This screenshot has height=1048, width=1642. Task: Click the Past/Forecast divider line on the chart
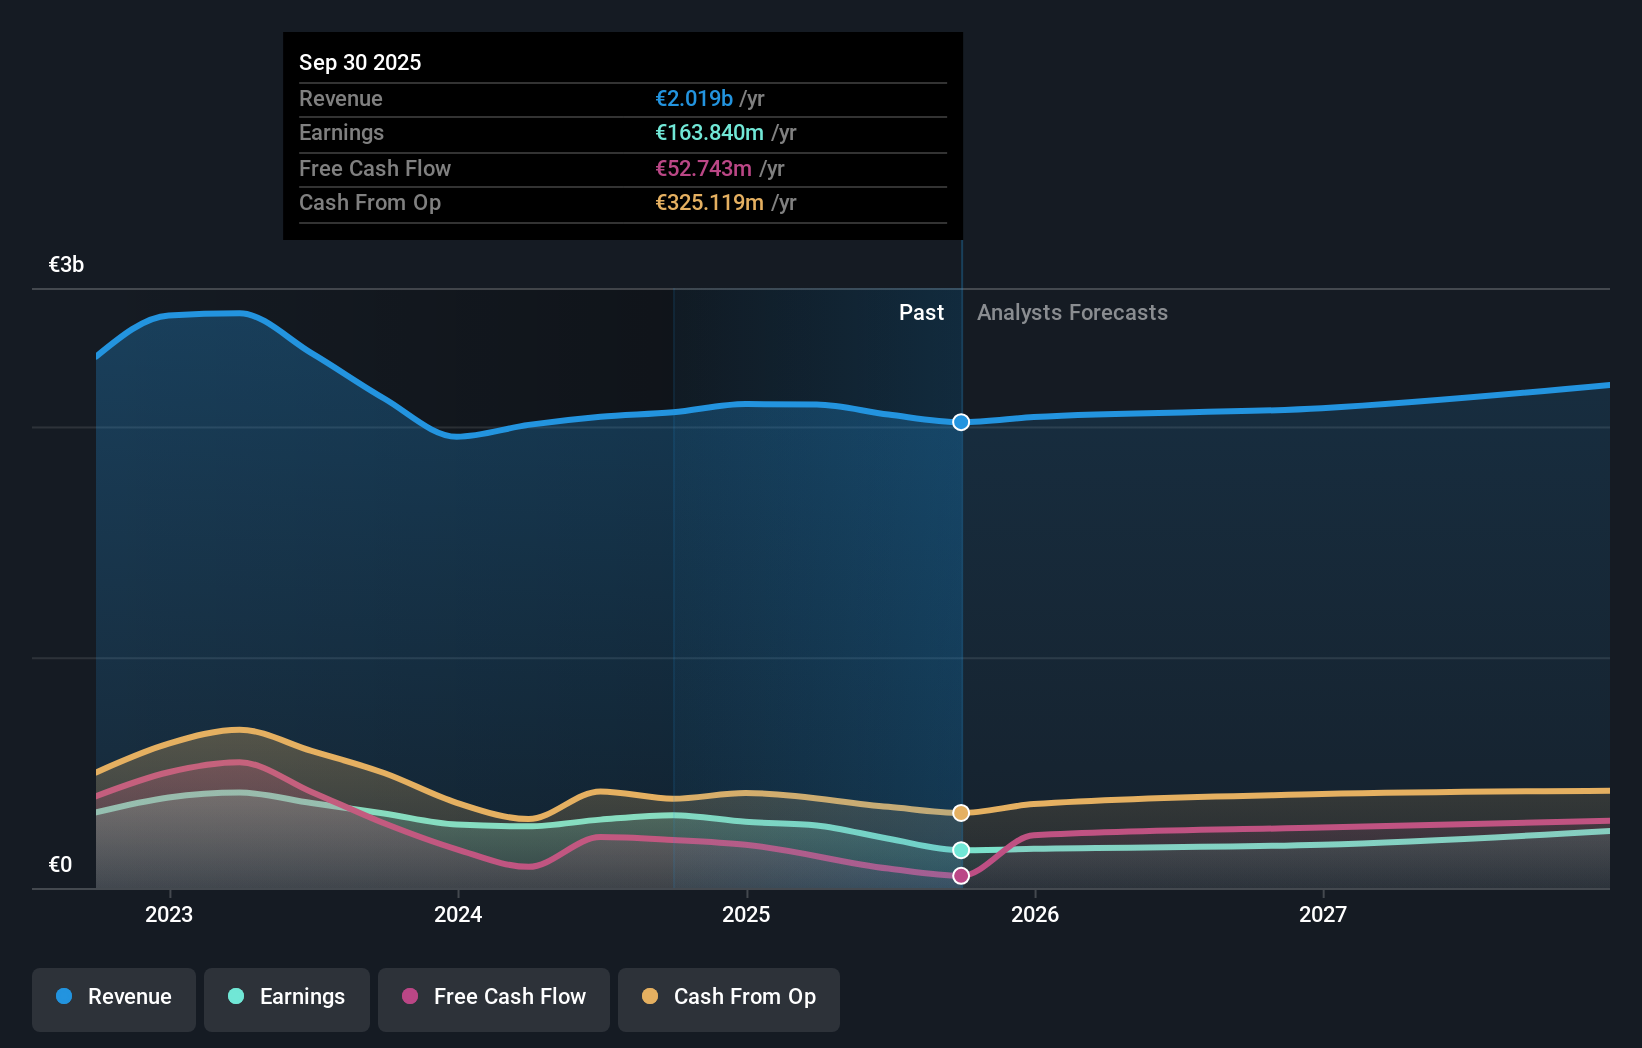point(960,600)
